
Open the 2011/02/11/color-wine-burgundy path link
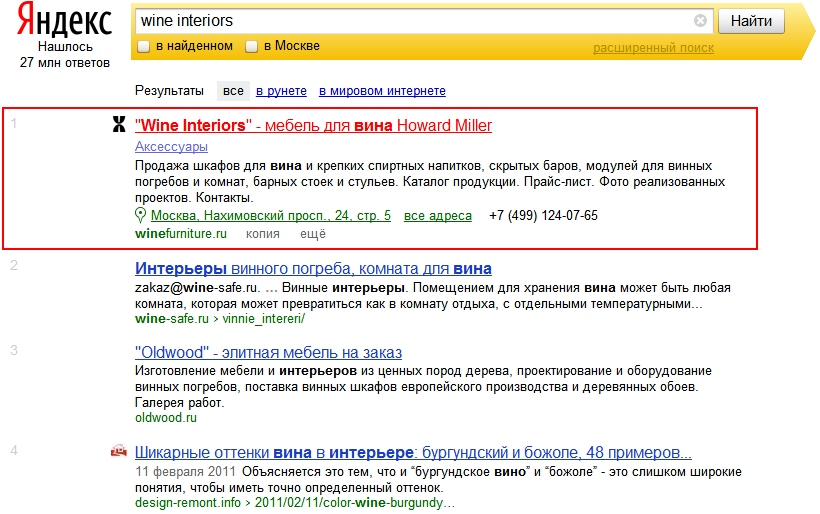click(355, 502)
